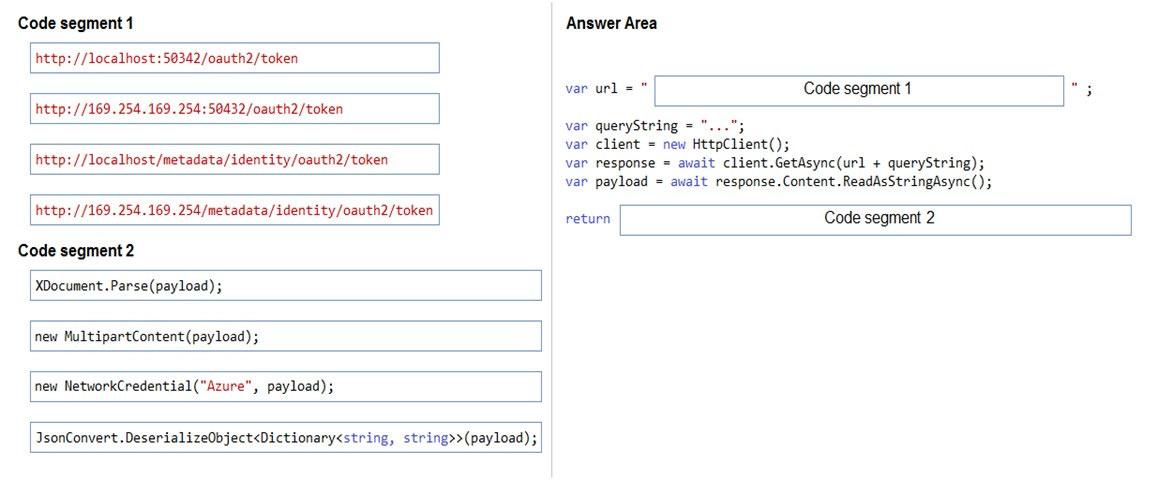Click the Code segment 1 drop target

click(x=859, y=90)
